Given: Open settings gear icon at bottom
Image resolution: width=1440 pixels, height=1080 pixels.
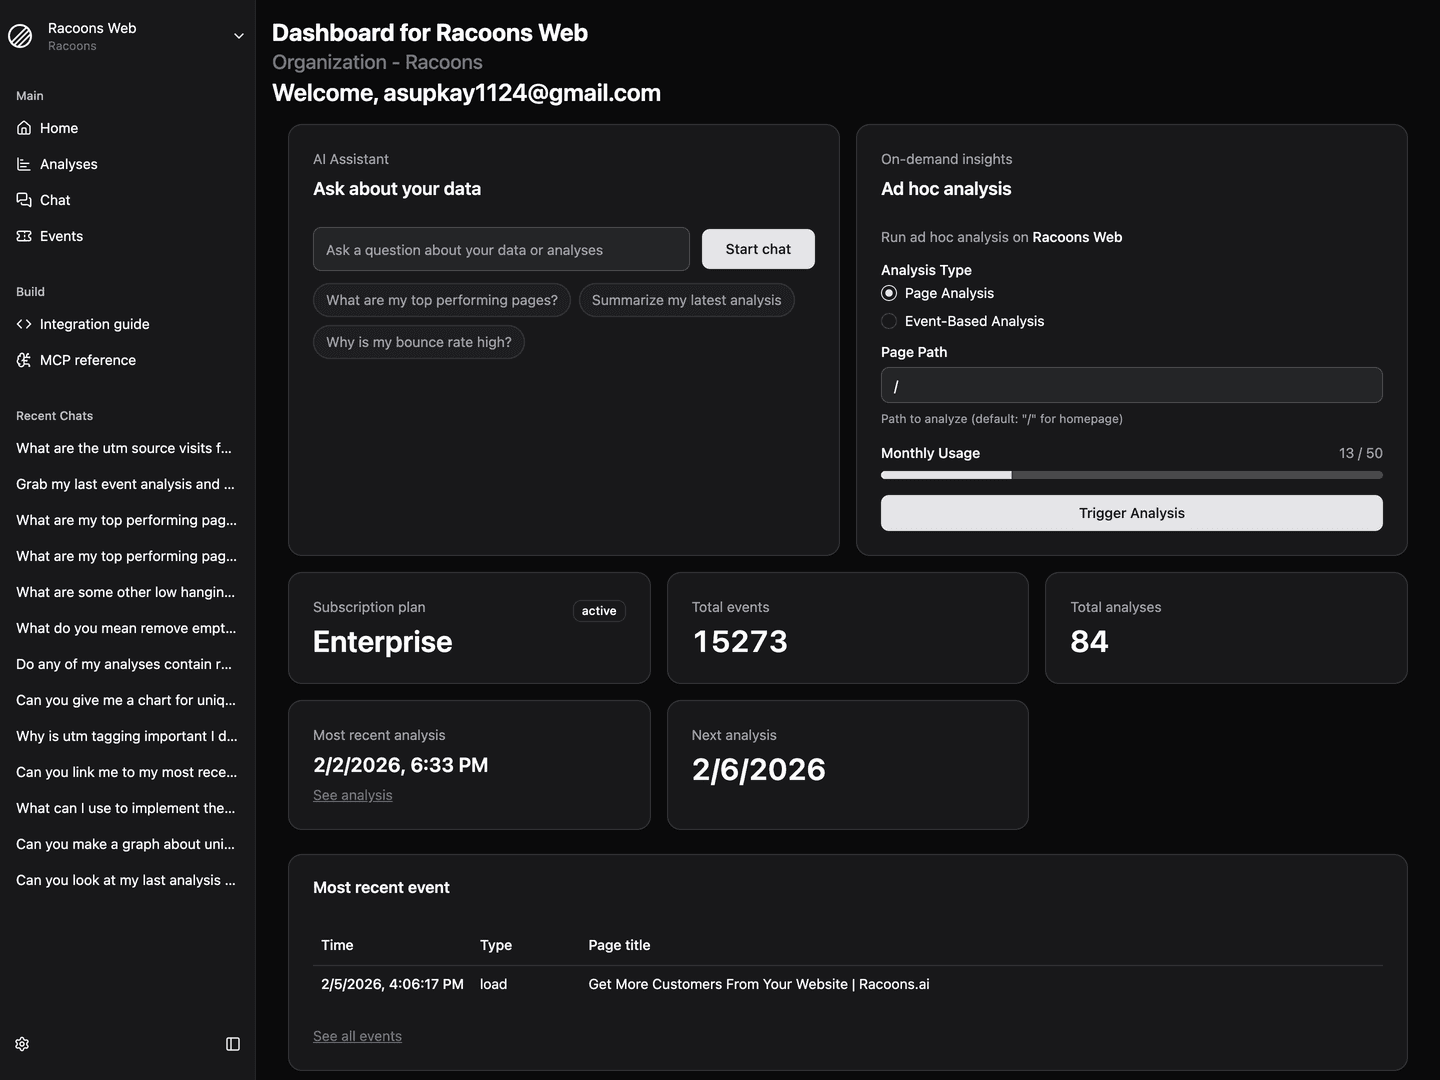Looking at the screenshot, I should click(22, 1044).
